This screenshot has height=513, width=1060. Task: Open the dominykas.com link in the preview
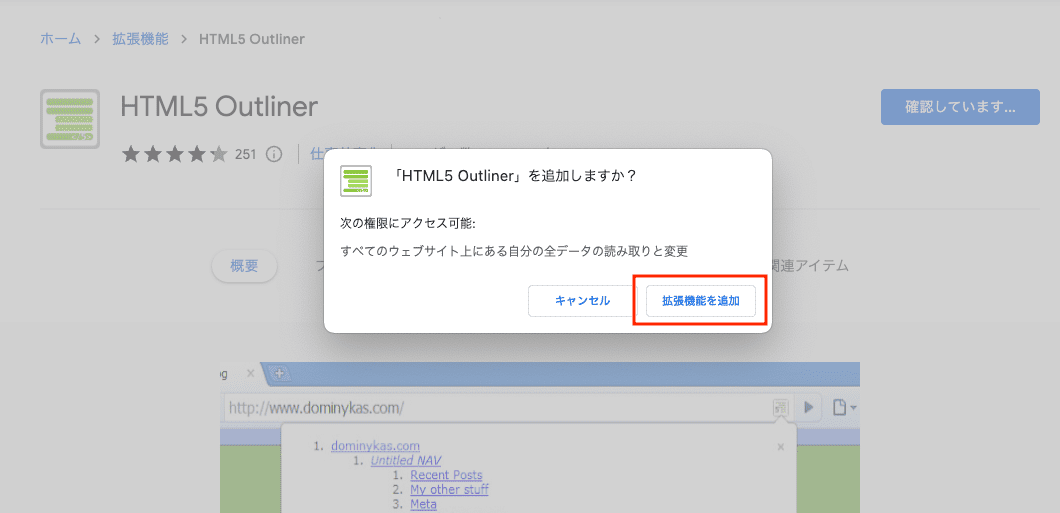pyautogui.click(x=375, y=446)
